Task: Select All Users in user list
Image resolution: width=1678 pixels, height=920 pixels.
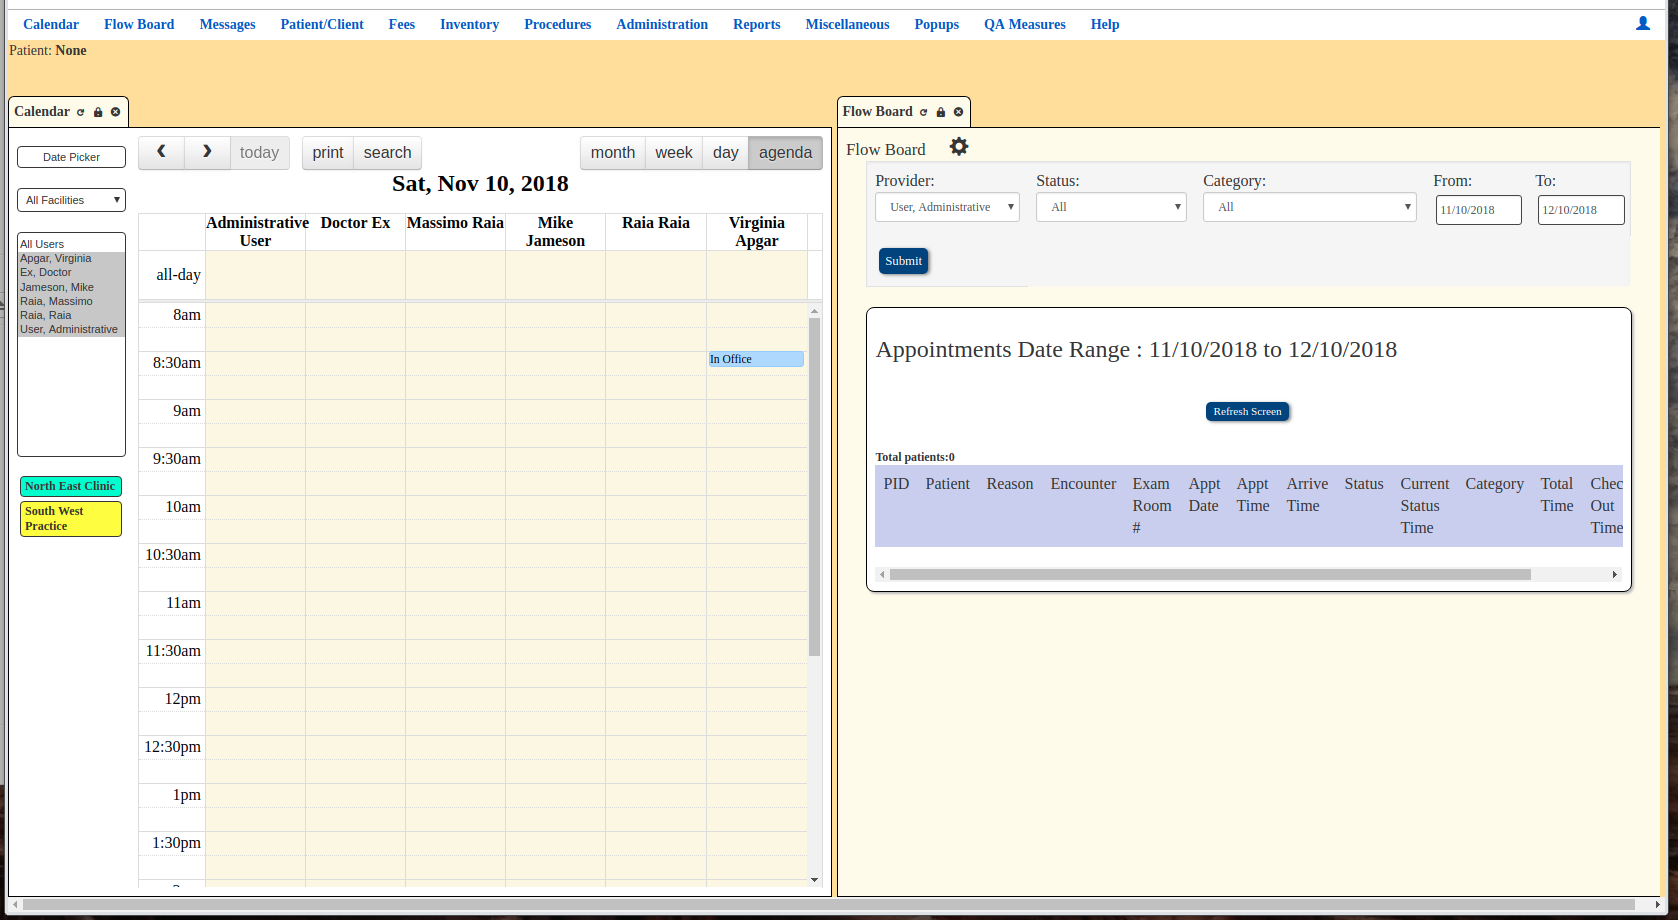Action: [x=71, y=244]
